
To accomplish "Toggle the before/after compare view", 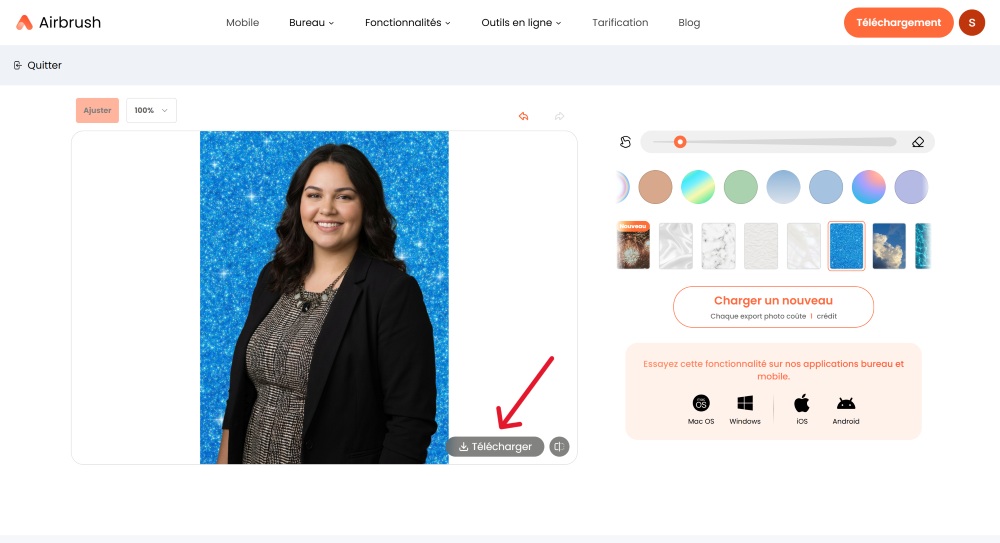I will coord(559,447).
